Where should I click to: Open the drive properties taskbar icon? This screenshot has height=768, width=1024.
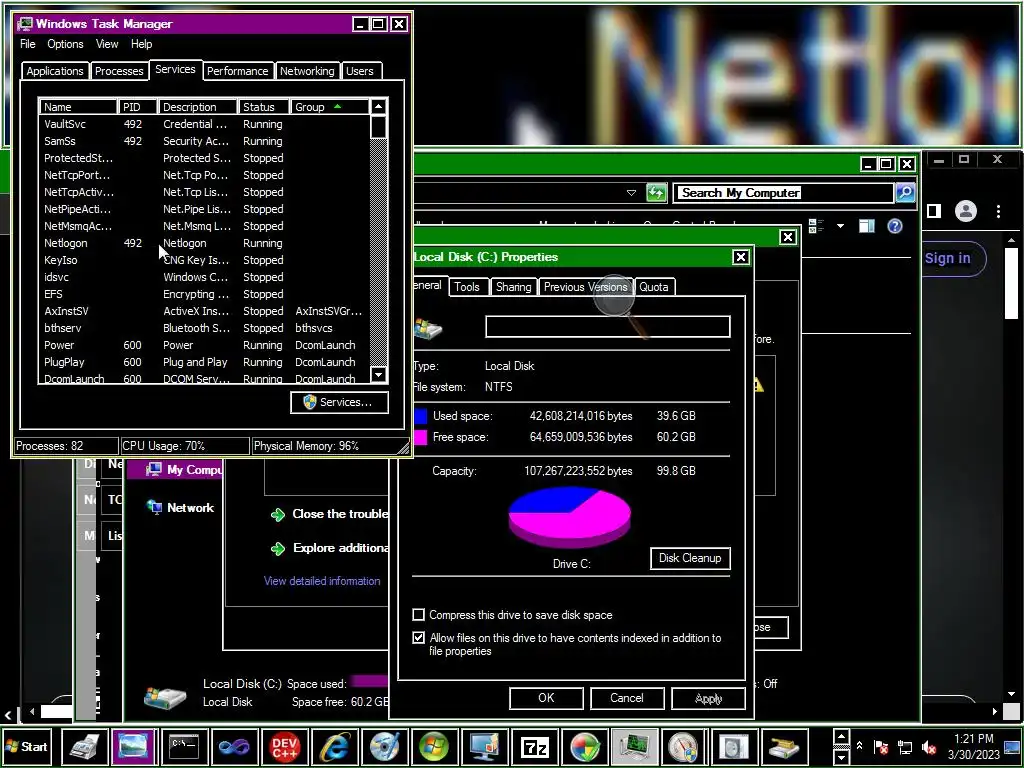[x=784, y=746]
